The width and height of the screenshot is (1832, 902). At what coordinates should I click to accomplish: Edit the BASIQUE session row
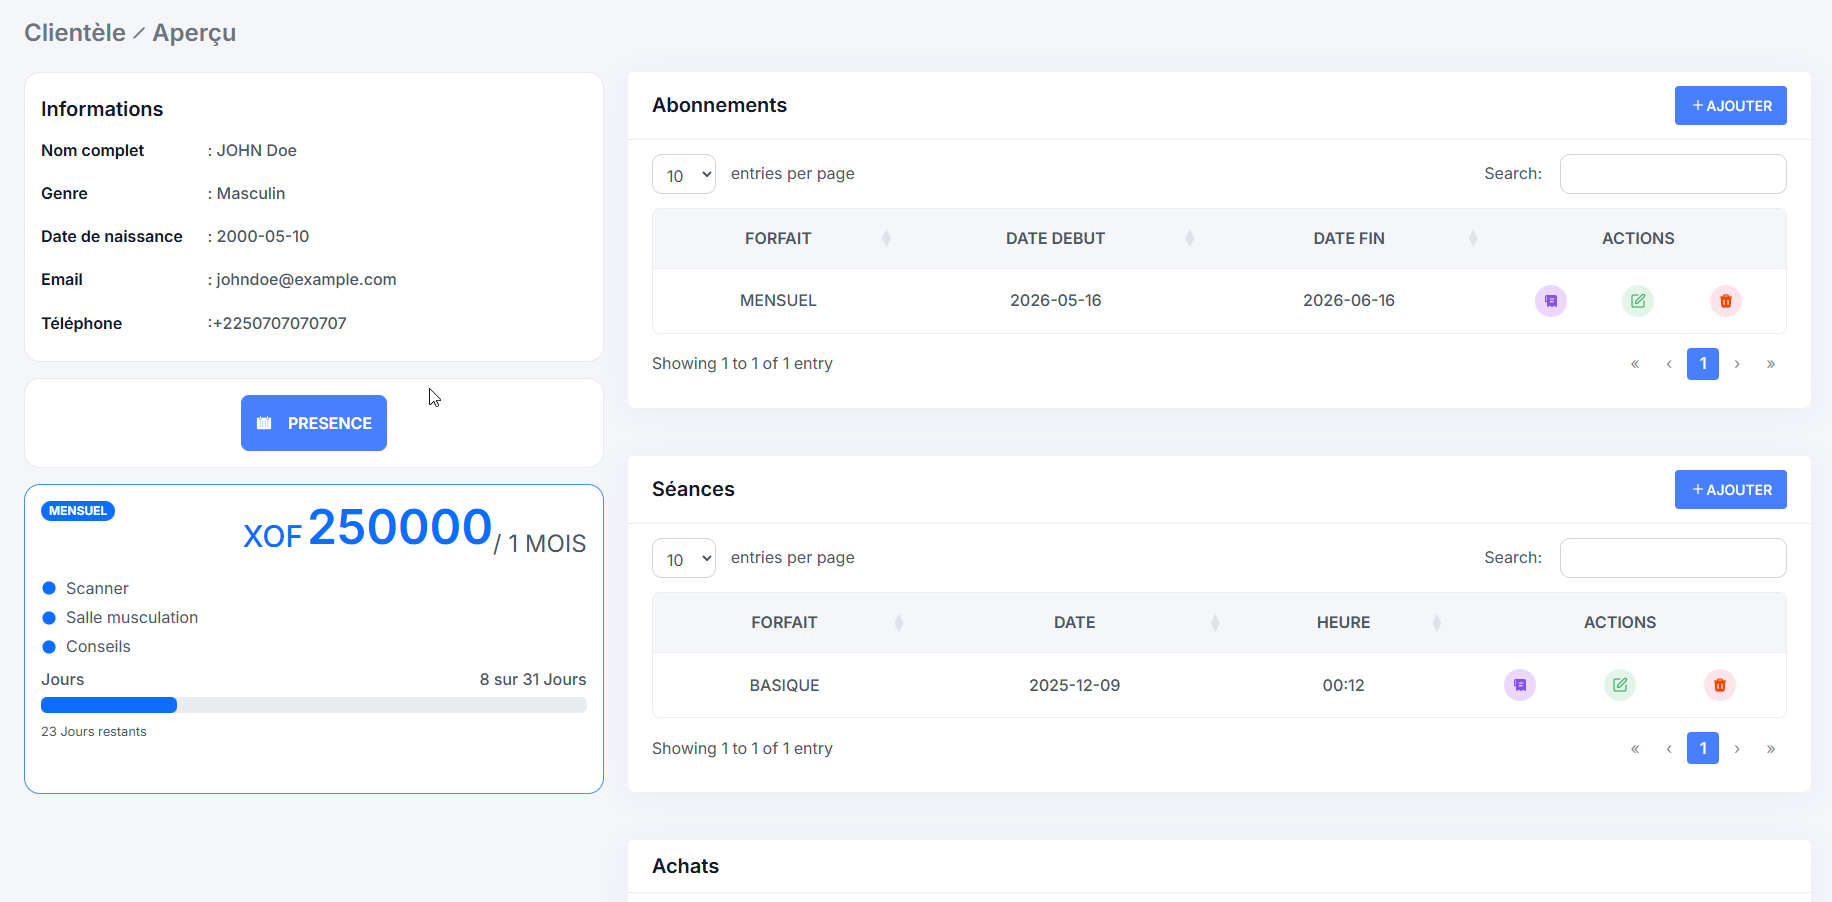pyautogui.click(x=1619, y=685)
